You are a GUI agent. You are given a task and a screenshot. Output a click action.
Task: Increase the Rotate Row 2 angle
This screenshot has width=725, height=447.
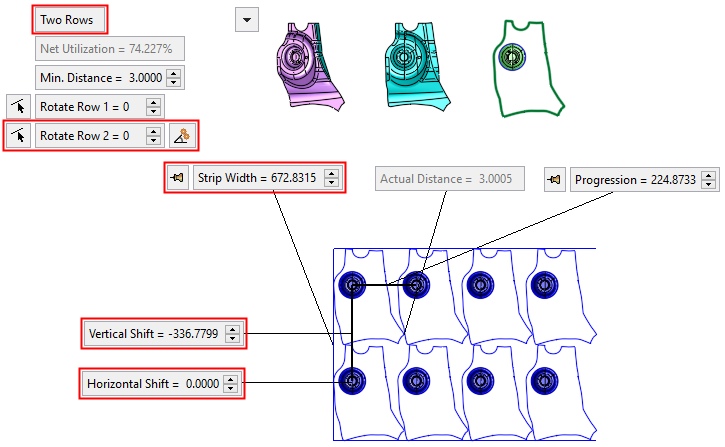(x=154, y=132)
